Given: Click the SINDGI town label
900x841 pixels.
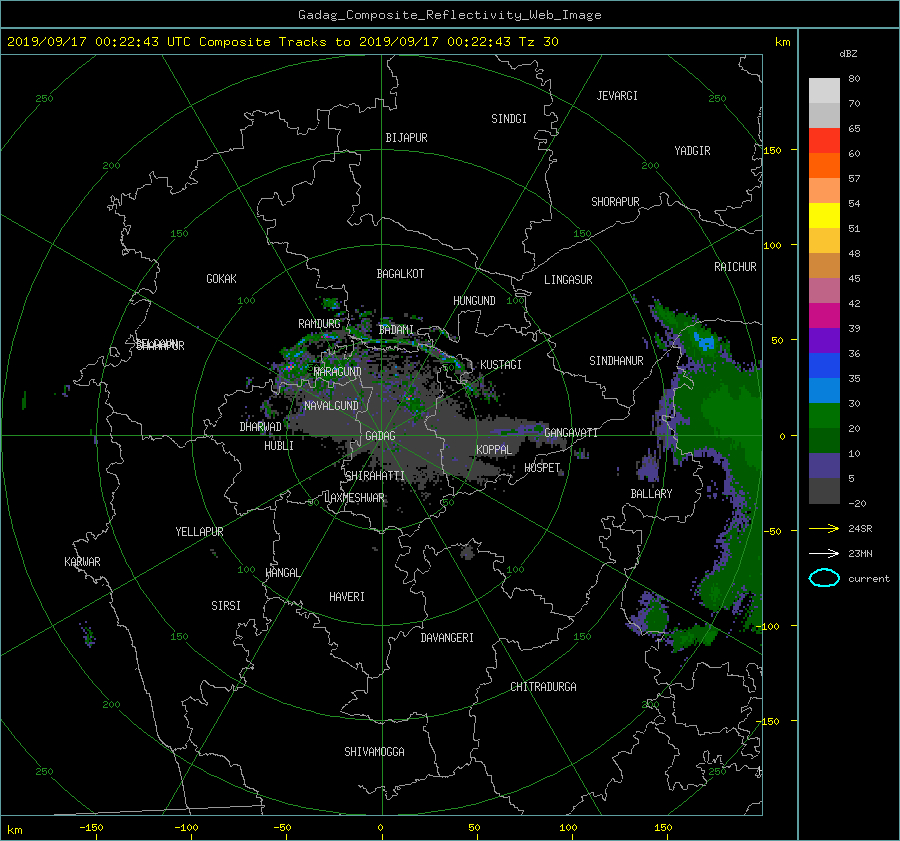Looking at the screenshot, I should 509,119.
